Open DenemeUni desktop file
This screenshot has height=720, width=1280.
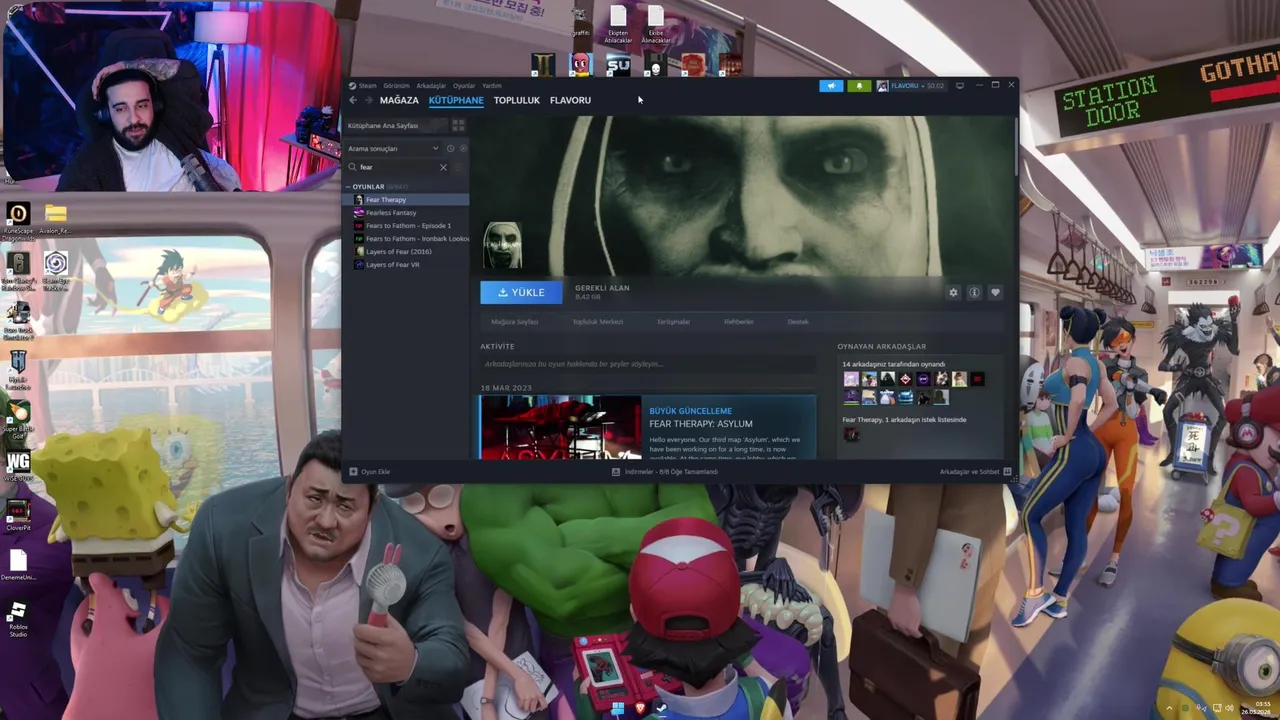click(x=17, y=566)
